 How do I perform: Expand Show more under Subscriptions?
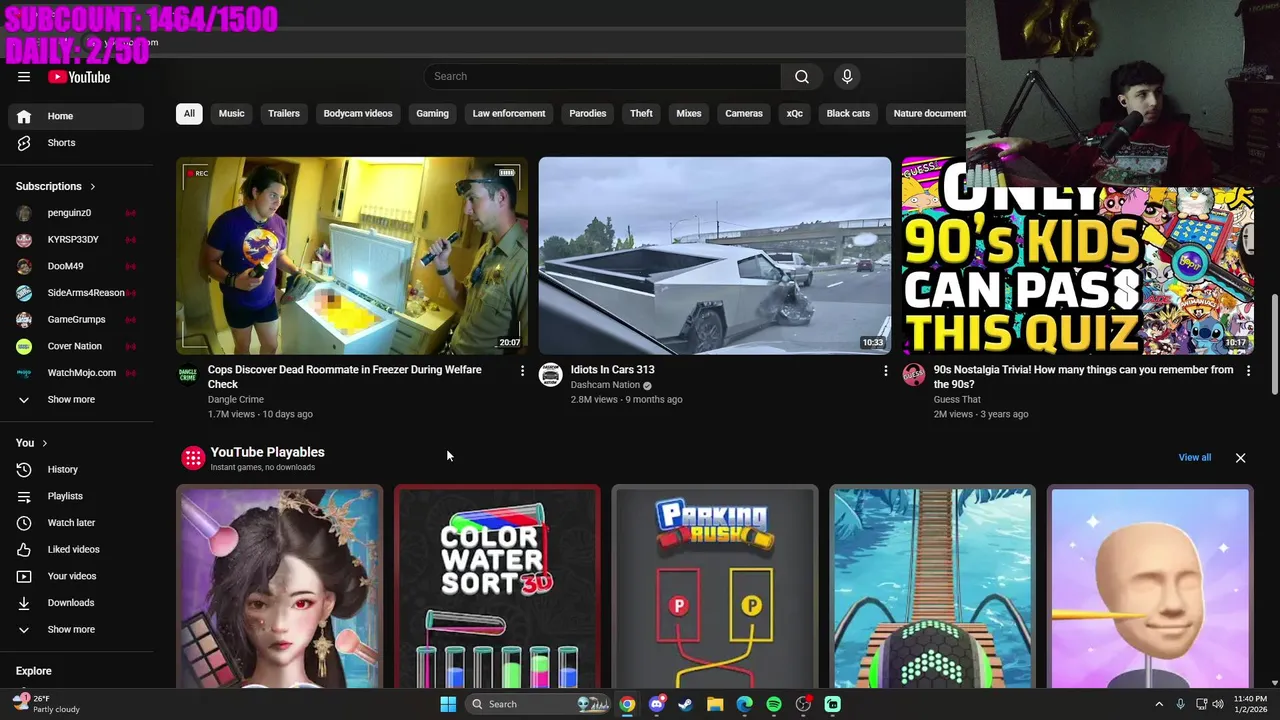click(x=76, y=400)
